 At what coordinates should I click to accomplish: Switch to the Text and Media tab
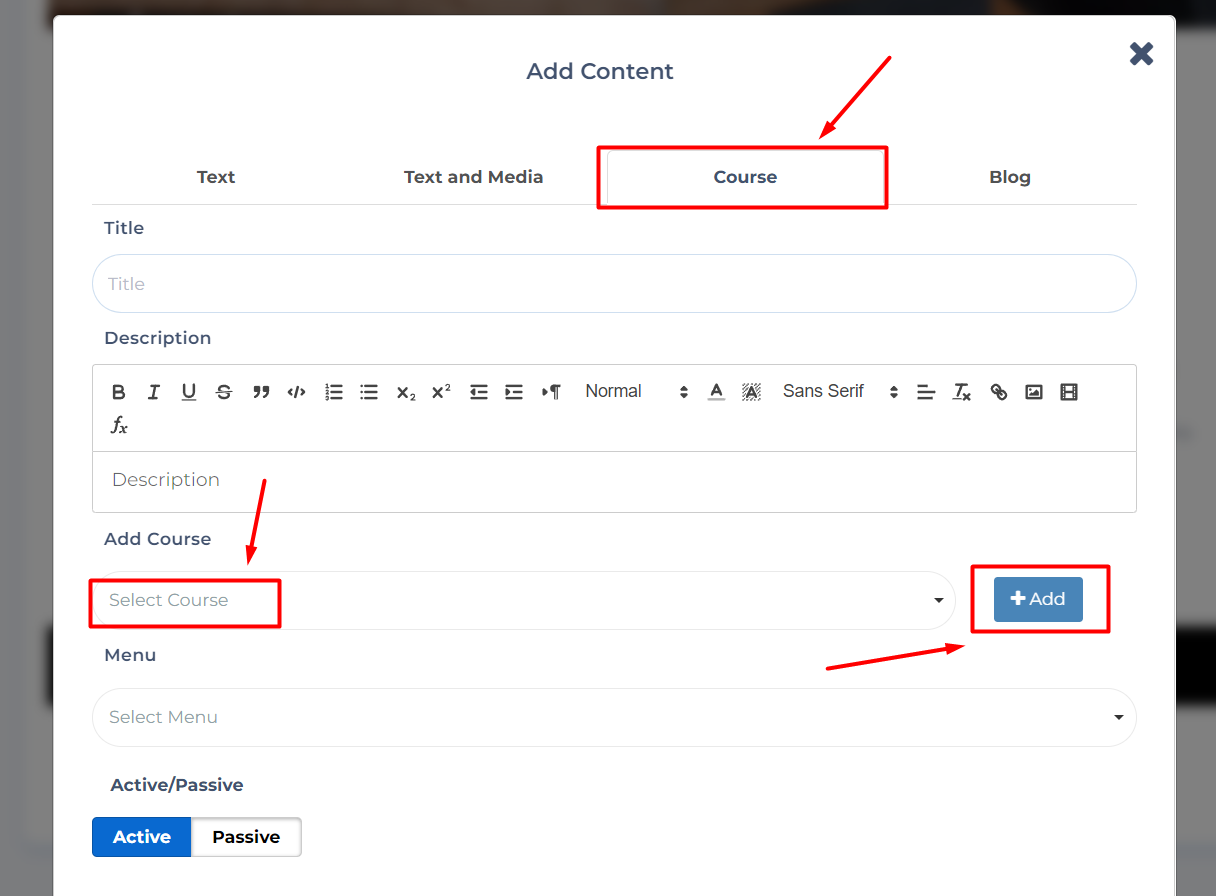click(x=473, y=177)
